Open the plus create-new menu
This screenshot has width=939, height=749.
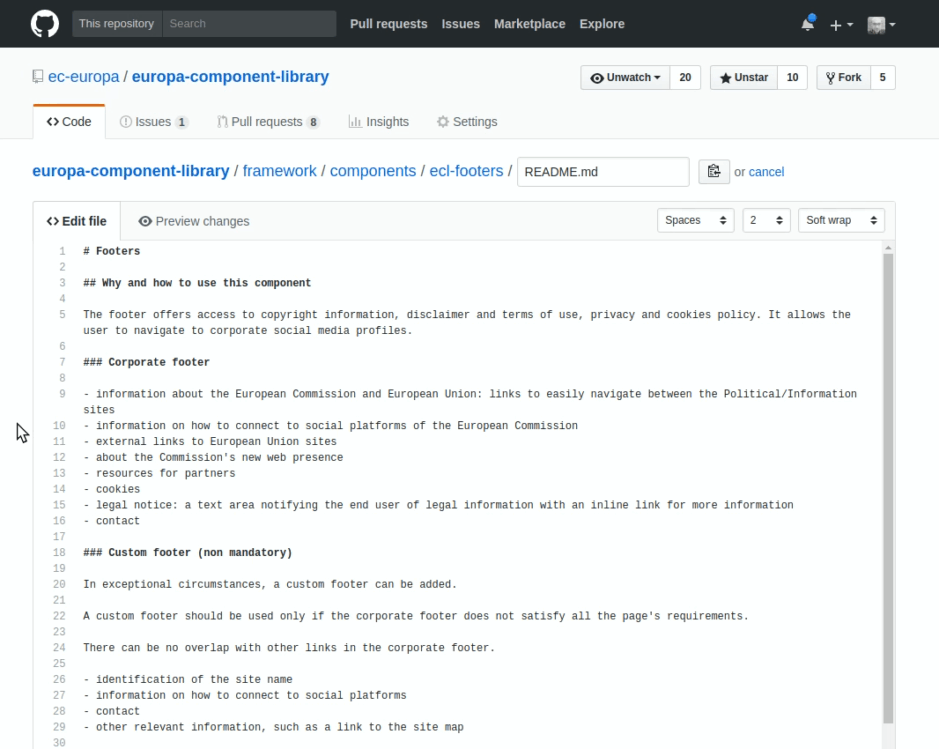tap(841, 25)
